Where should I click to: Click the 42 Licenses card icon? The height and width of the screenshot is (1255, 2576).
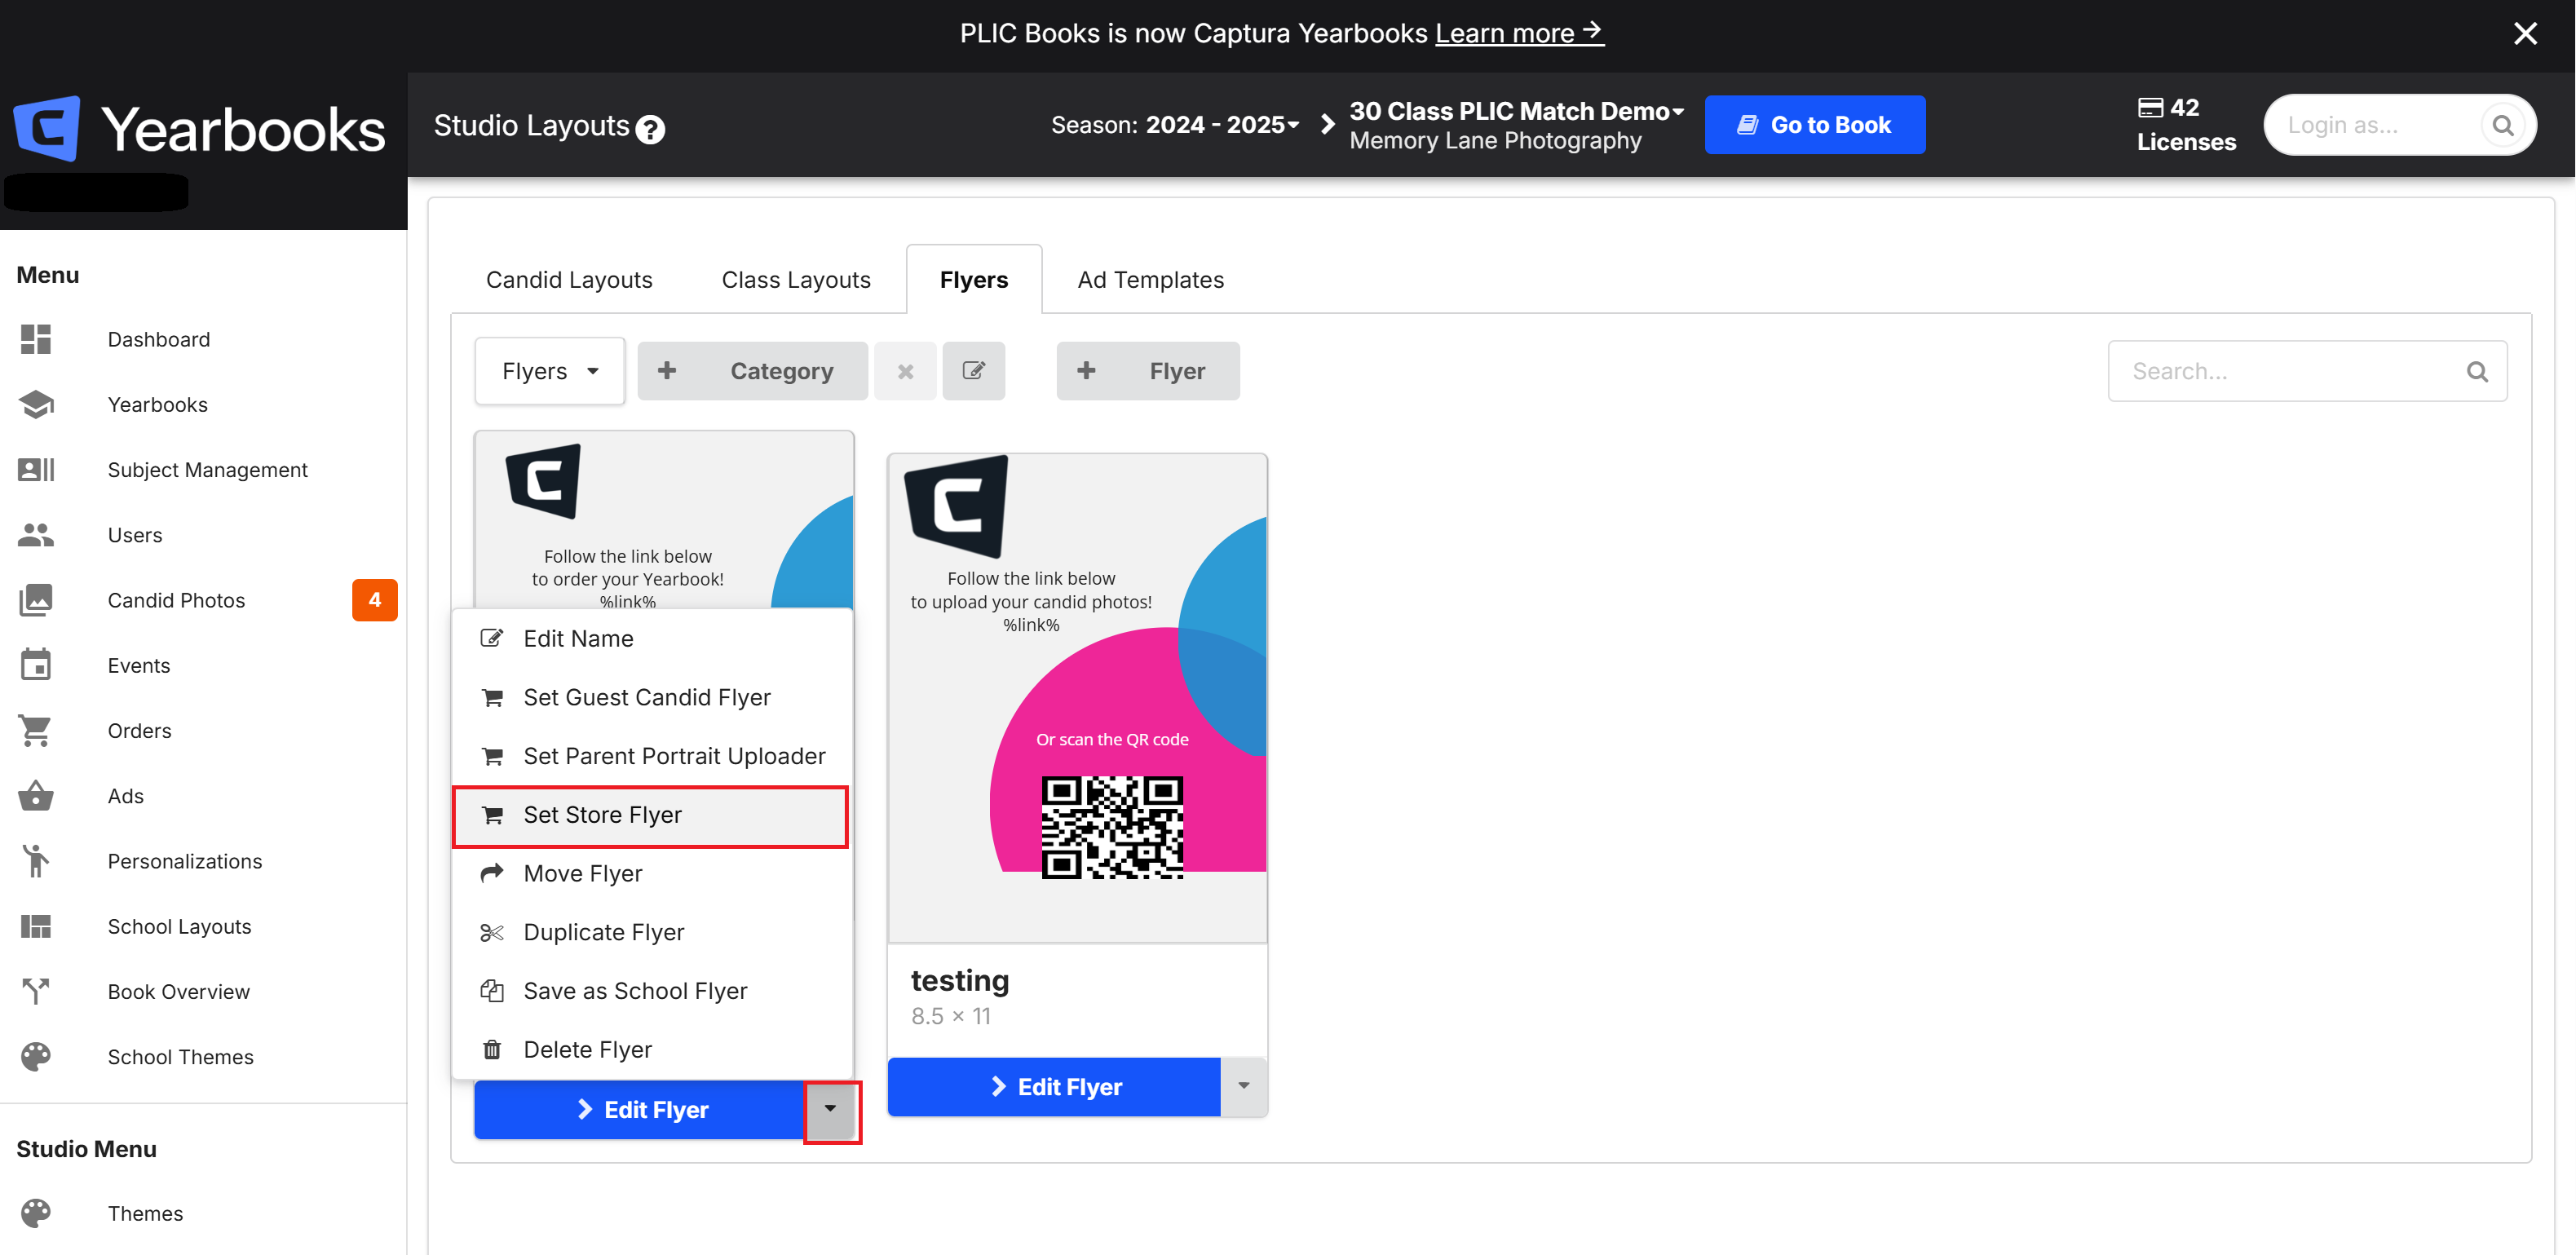click(x=2150, y=107)
